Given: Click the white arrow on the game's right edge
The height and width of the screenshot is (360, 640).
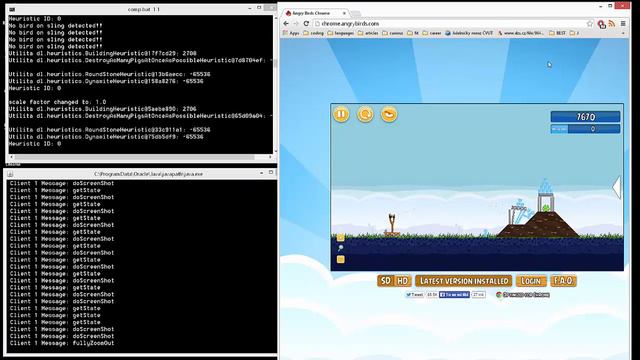Looking at the screenshot, I should [x=617, y=187].
